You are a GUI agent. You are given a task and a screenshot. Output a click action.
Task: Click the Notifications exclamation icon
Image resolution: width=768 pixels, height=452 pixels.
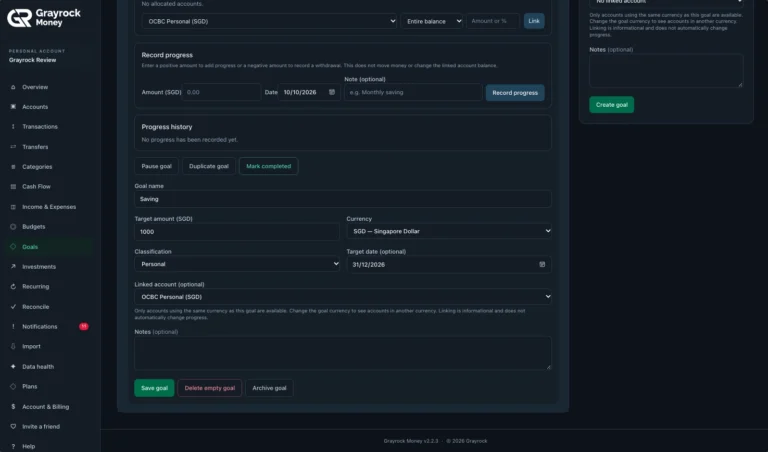click(x=13, y=327)
